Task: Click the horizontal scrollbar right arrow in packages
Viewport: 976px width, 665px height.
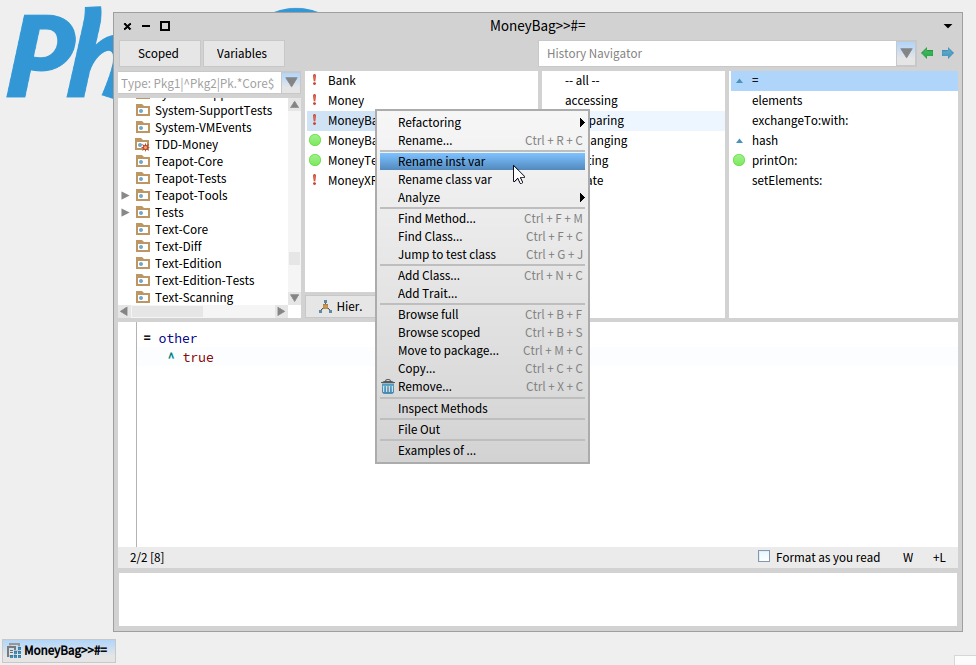Action: pos(281,311)
